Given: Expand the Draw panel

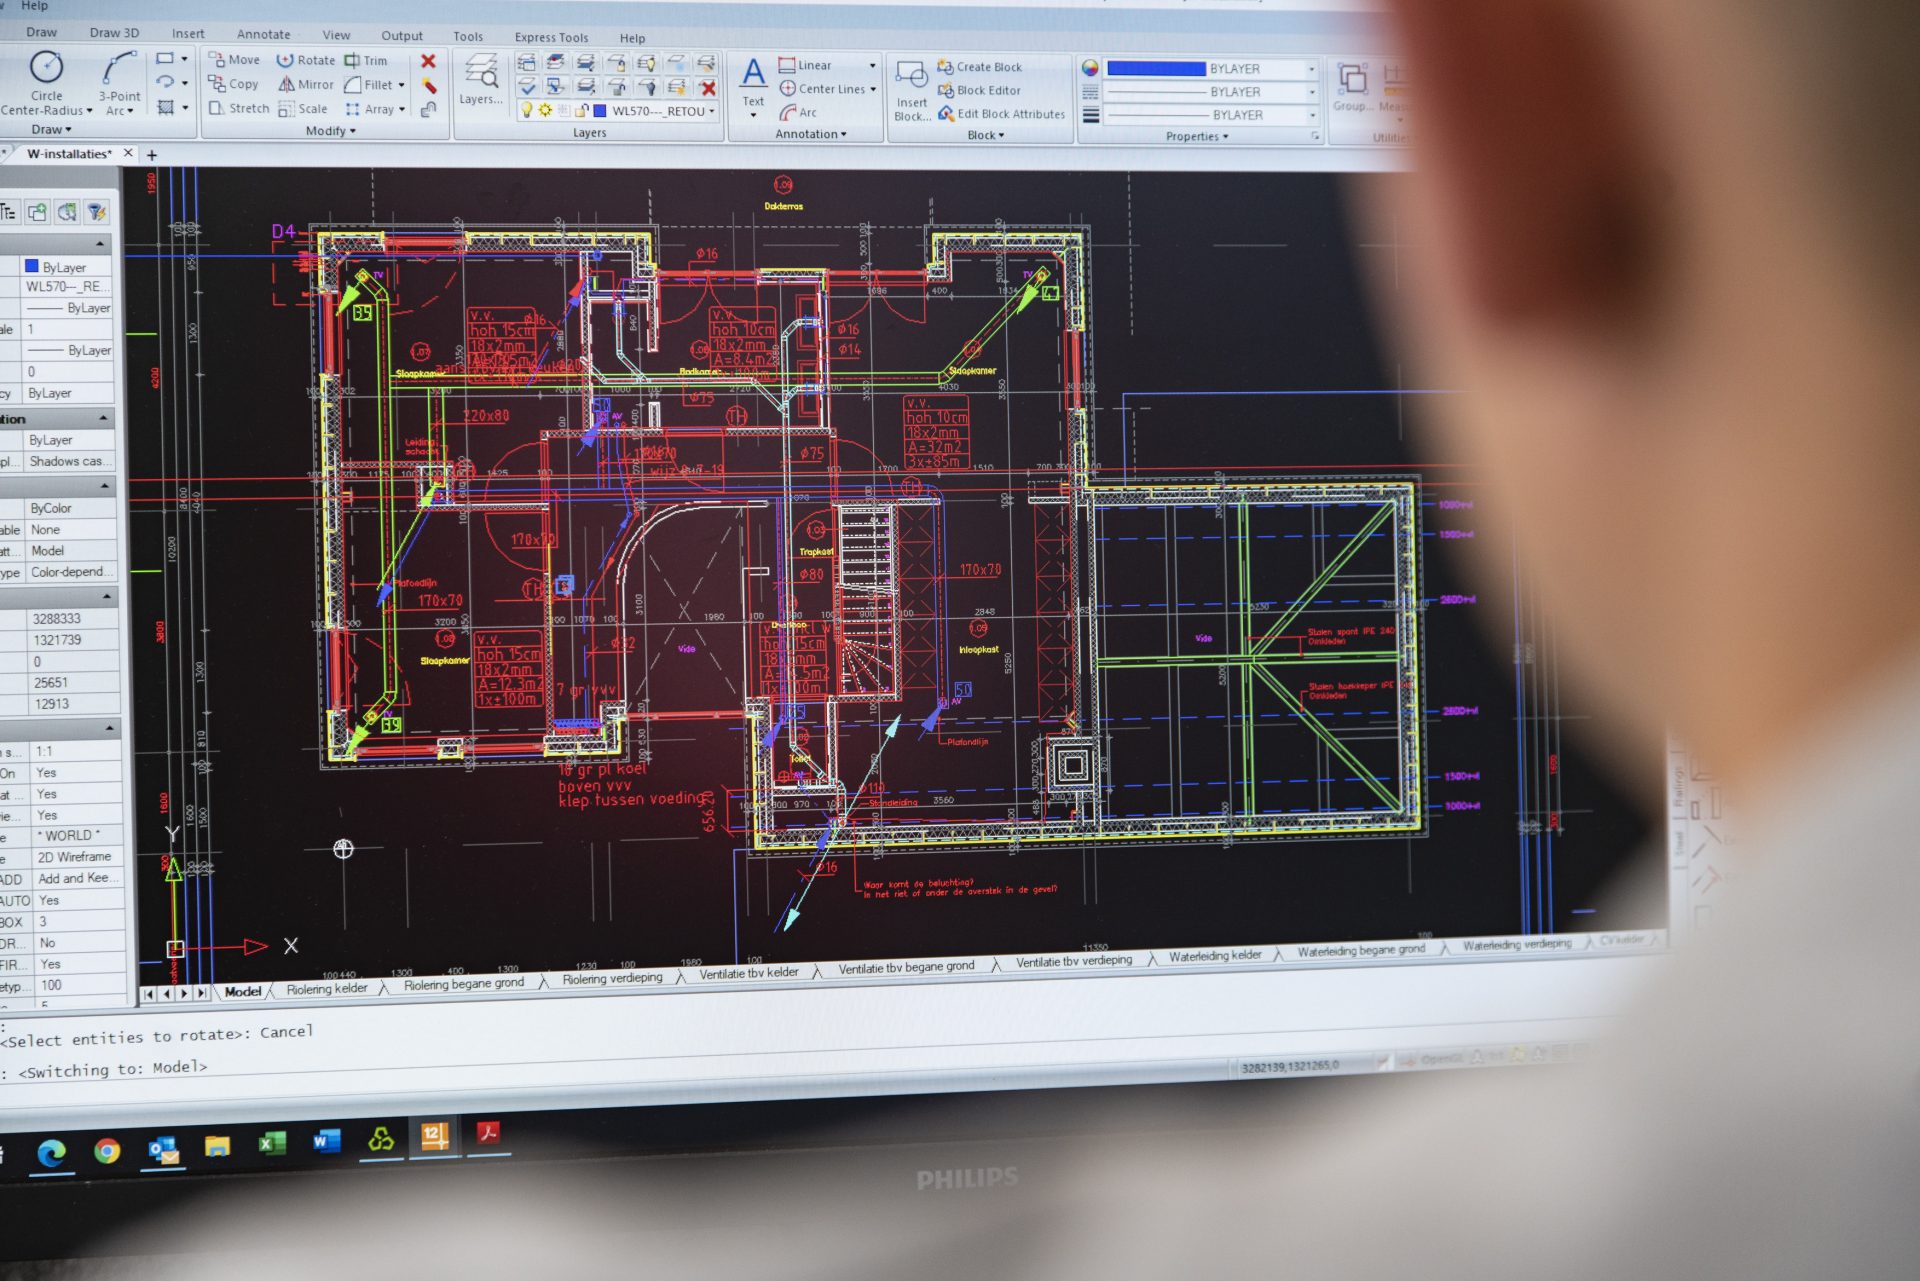Looking at the screenshot, I should 51,129.
